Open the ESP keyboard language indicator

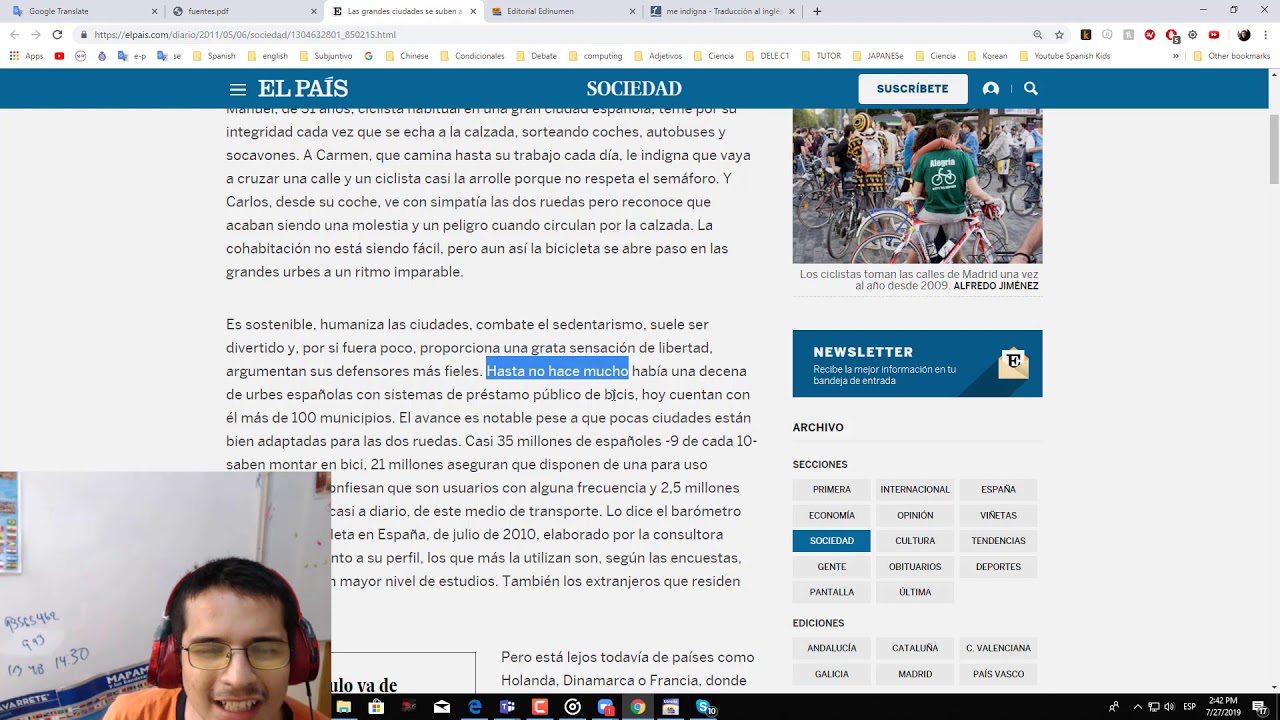[x=1190, y=707]
